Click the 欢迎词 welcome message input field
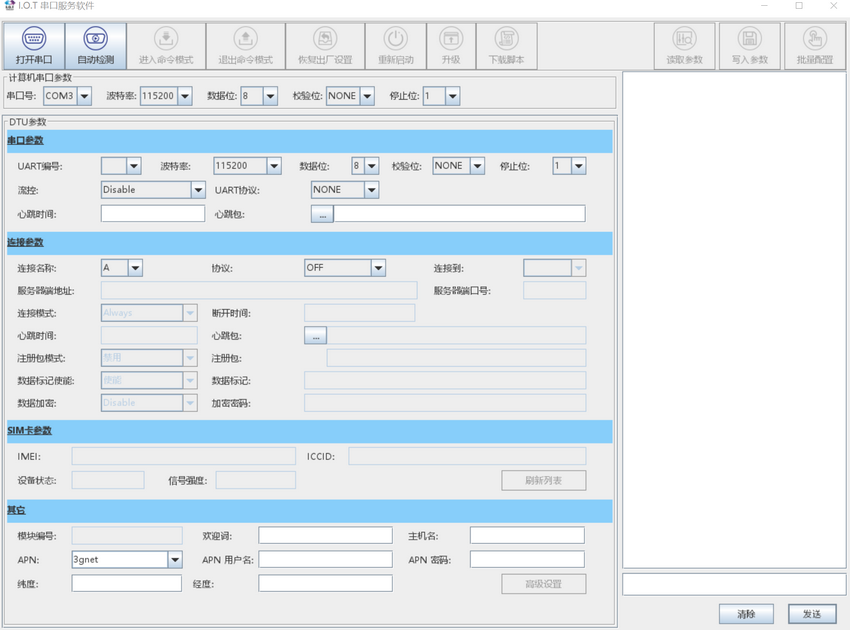 pos(325,536)
